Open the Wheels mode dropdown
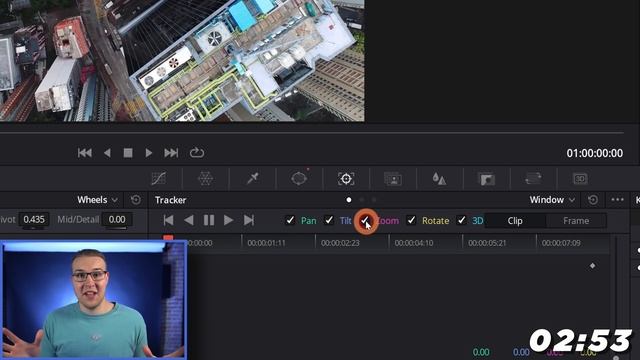Screen dimensions: 640x360 click(98, 200)
